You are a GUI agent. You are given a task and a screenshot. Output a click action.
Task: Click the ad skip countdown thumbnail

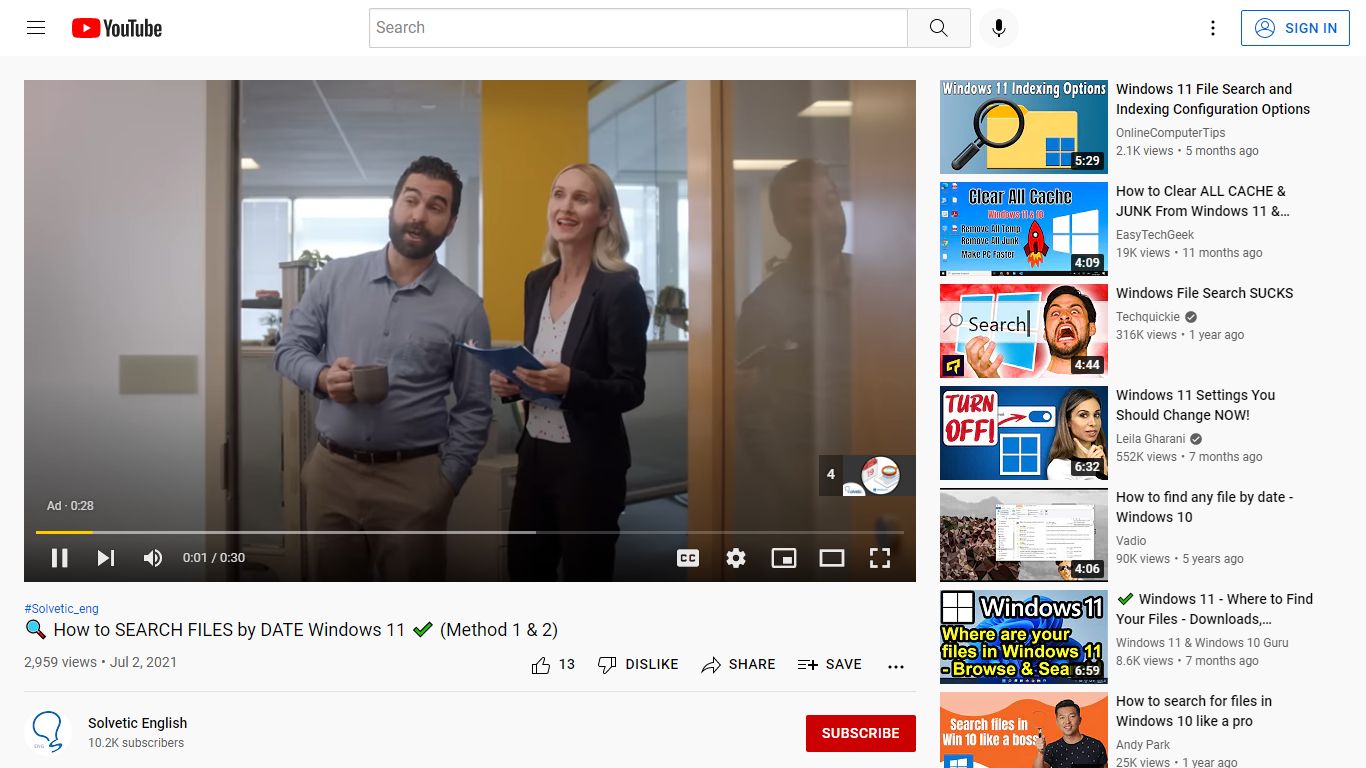coord(867,475)
